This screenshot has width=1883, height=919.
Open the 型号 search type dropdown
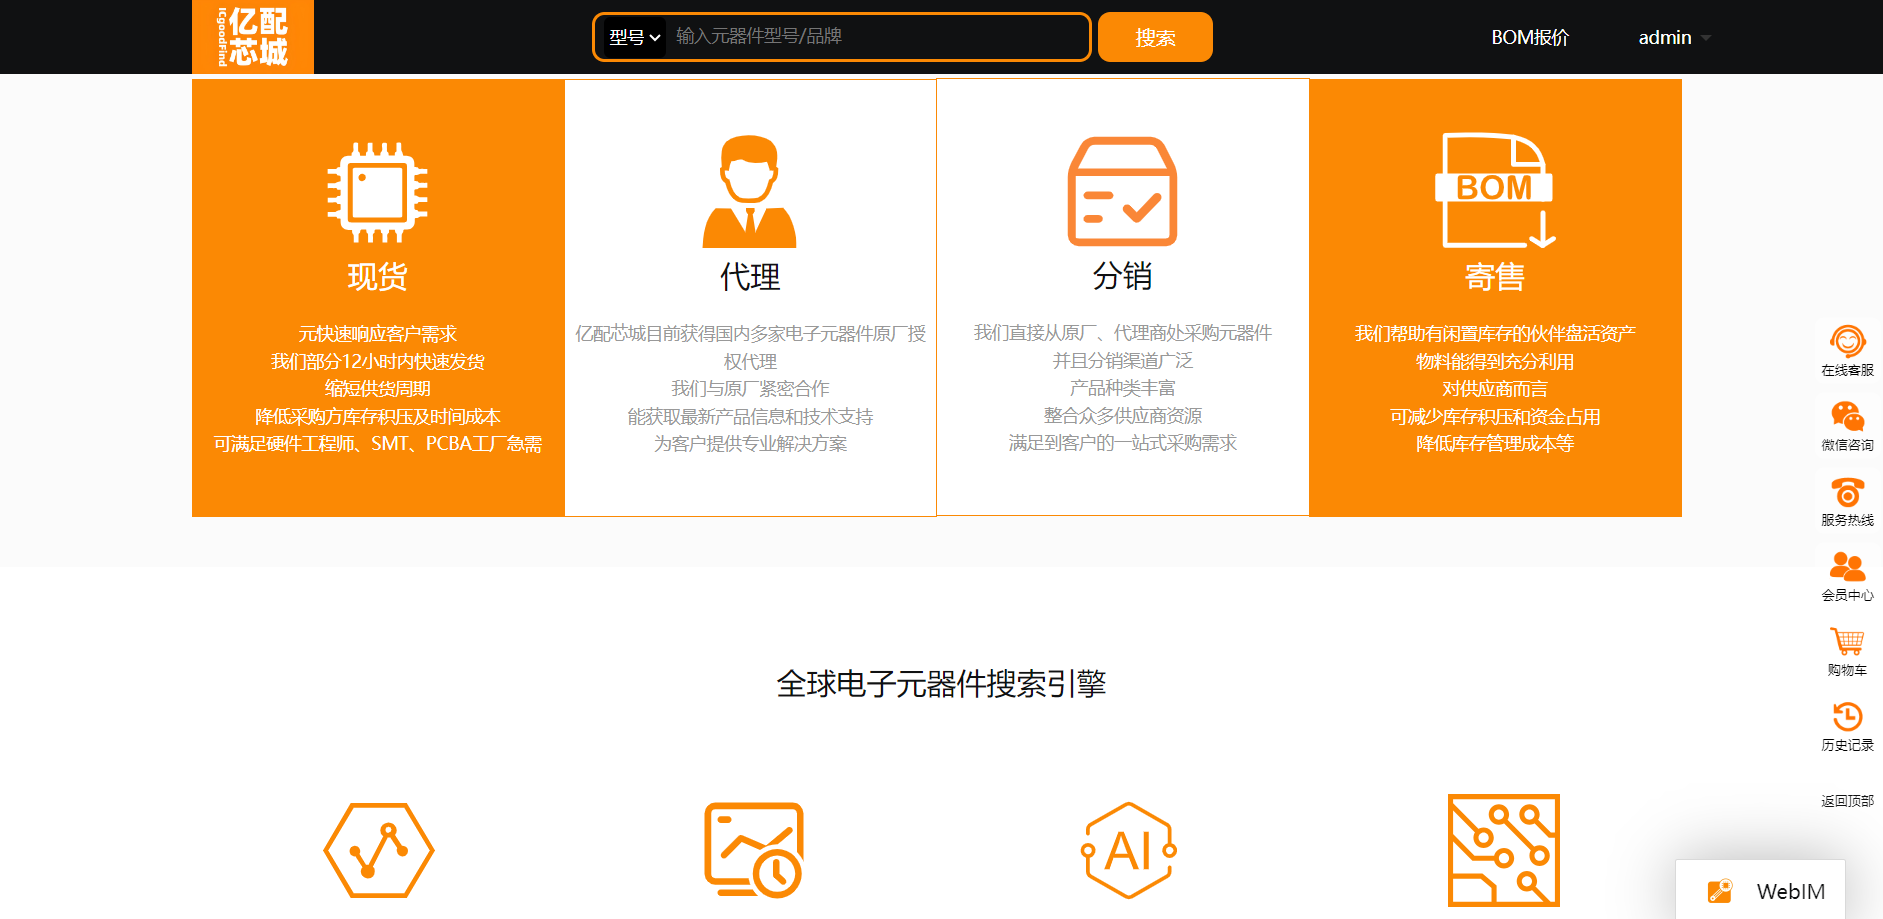pos(635,37)
